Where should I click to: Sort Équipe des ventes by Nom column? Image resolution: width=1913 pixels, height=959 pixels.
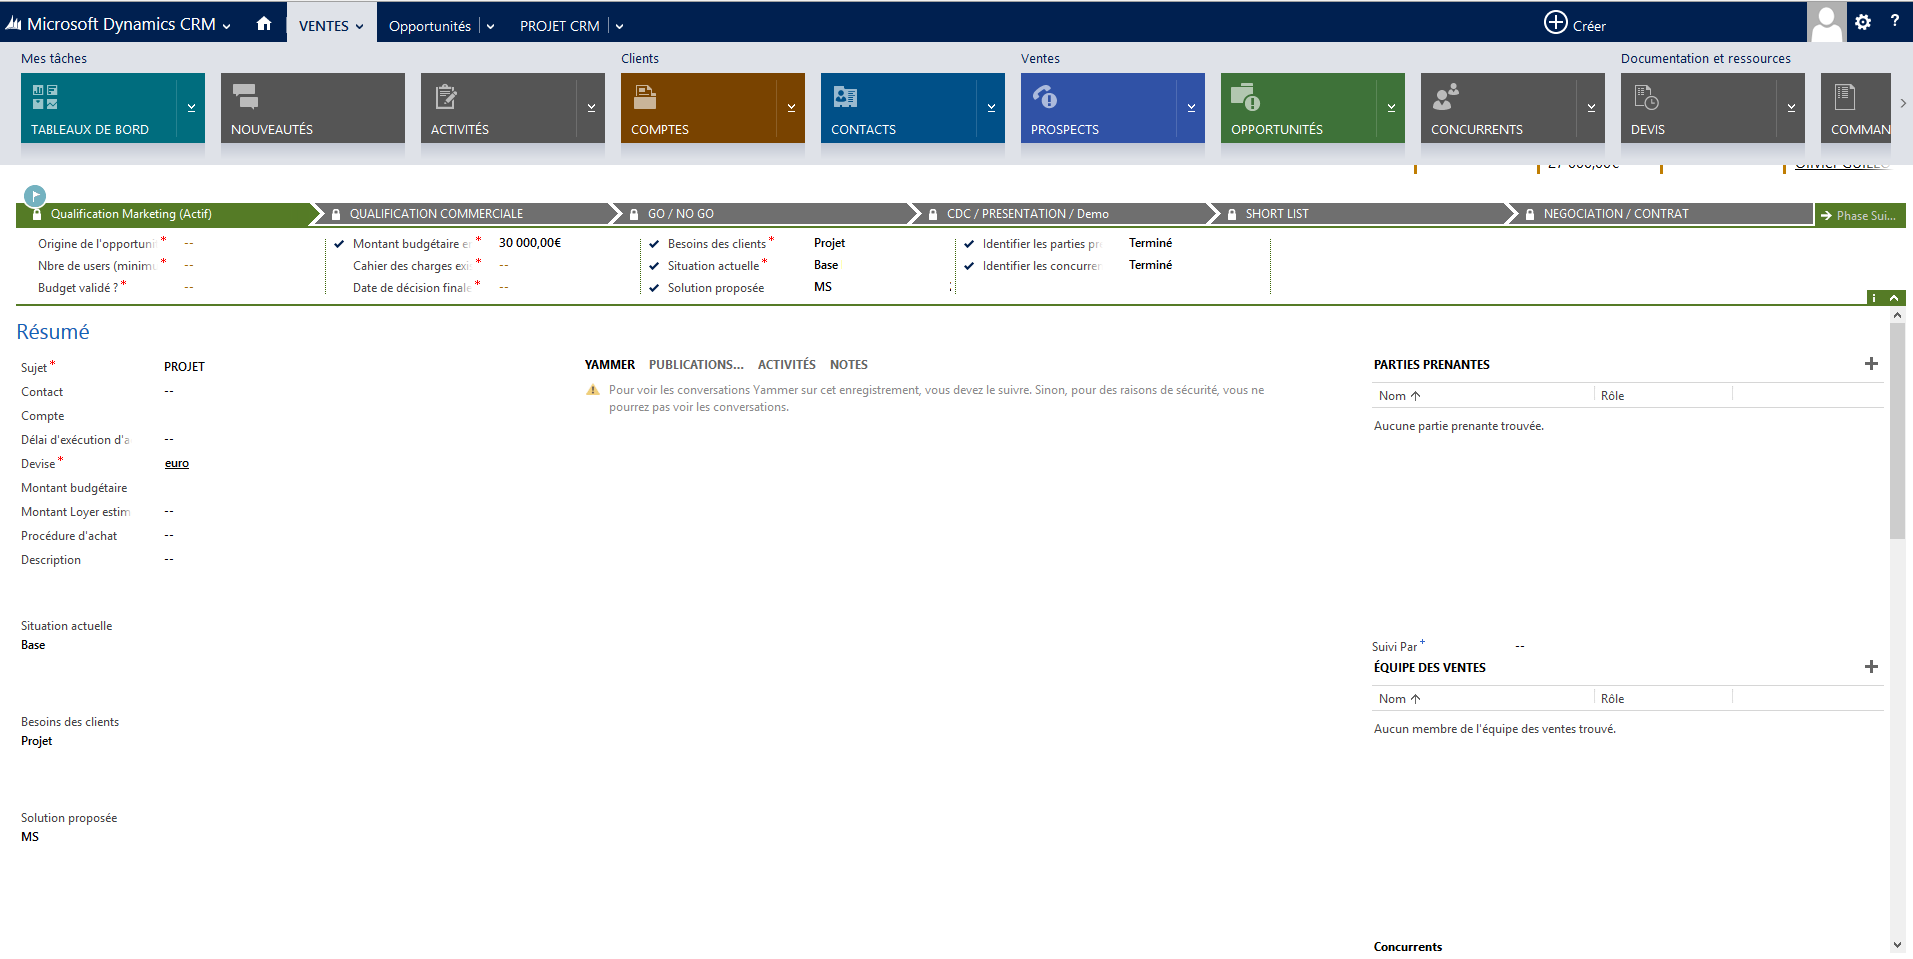[x=1399, y=699]
